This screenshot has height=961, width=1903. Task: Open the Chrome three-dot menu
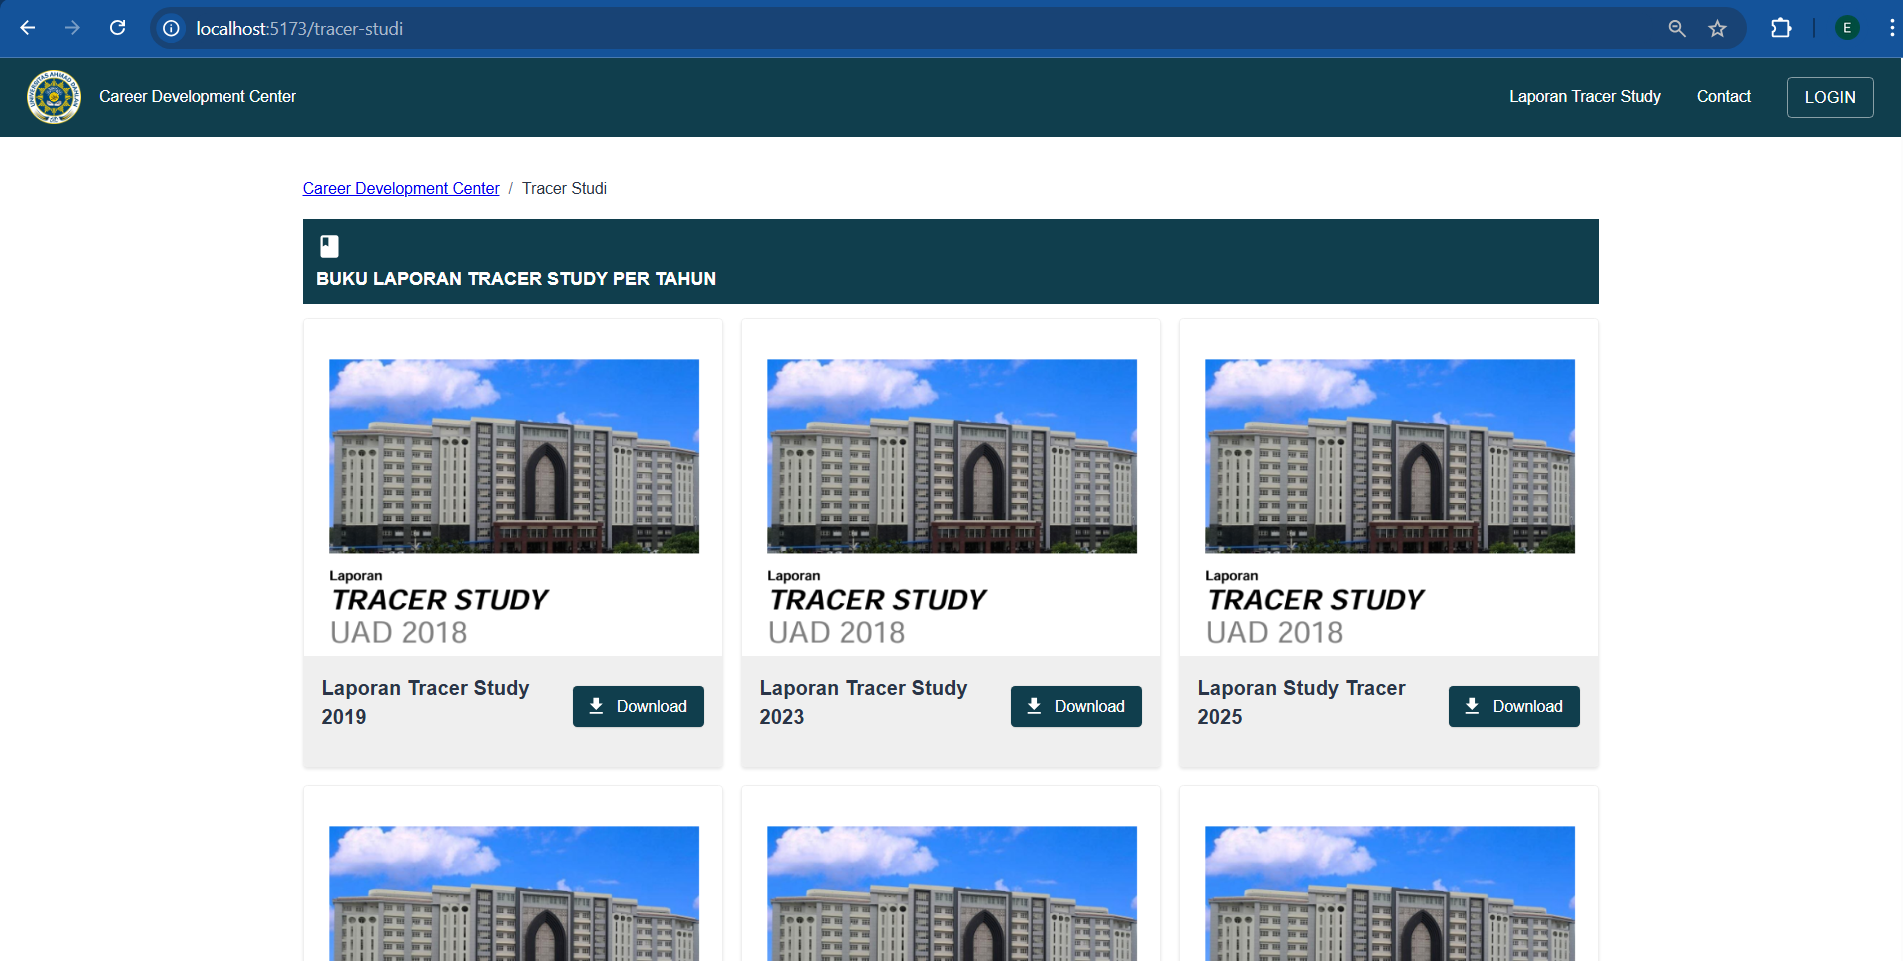pos(1891,28)
